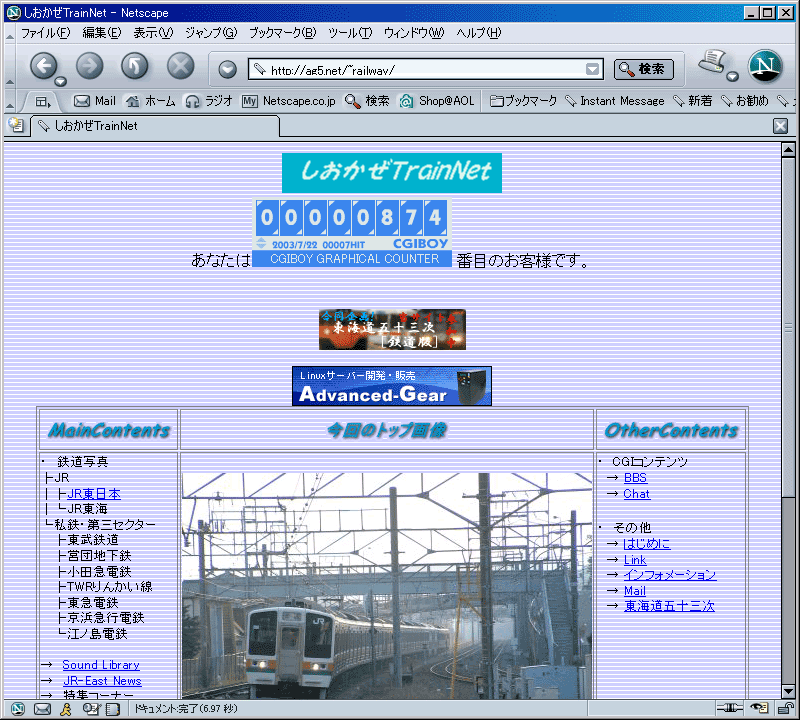Viewport: 800px width, 720px height.
Task: Click the CGIBOY graphical counter image
Action: click(352, 233)
